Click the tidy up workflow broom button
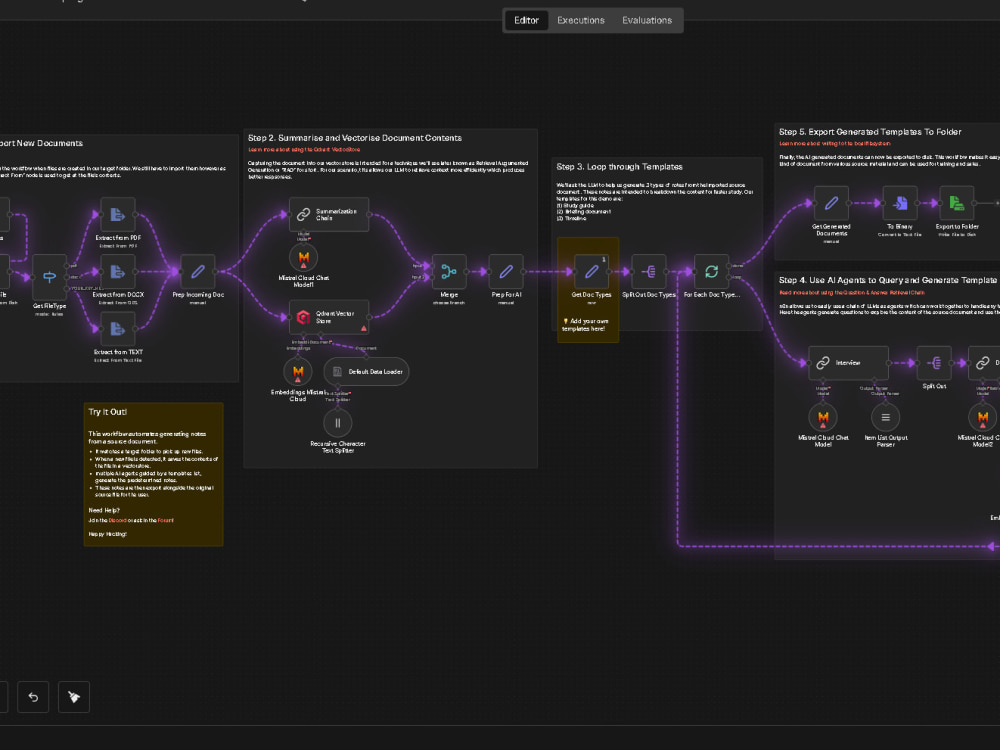 coord(74,697)
